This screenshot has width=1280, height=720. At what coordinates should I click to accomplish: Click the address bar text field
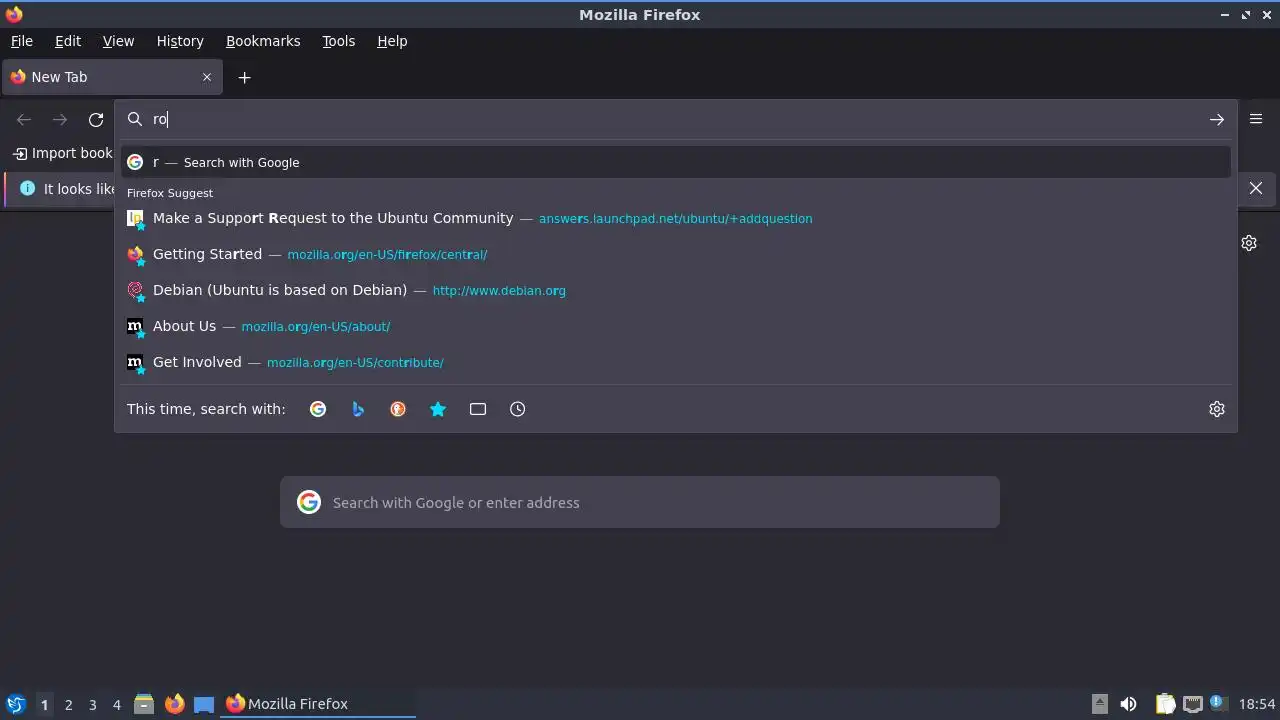pyautogui.click(x=676, y=119)
